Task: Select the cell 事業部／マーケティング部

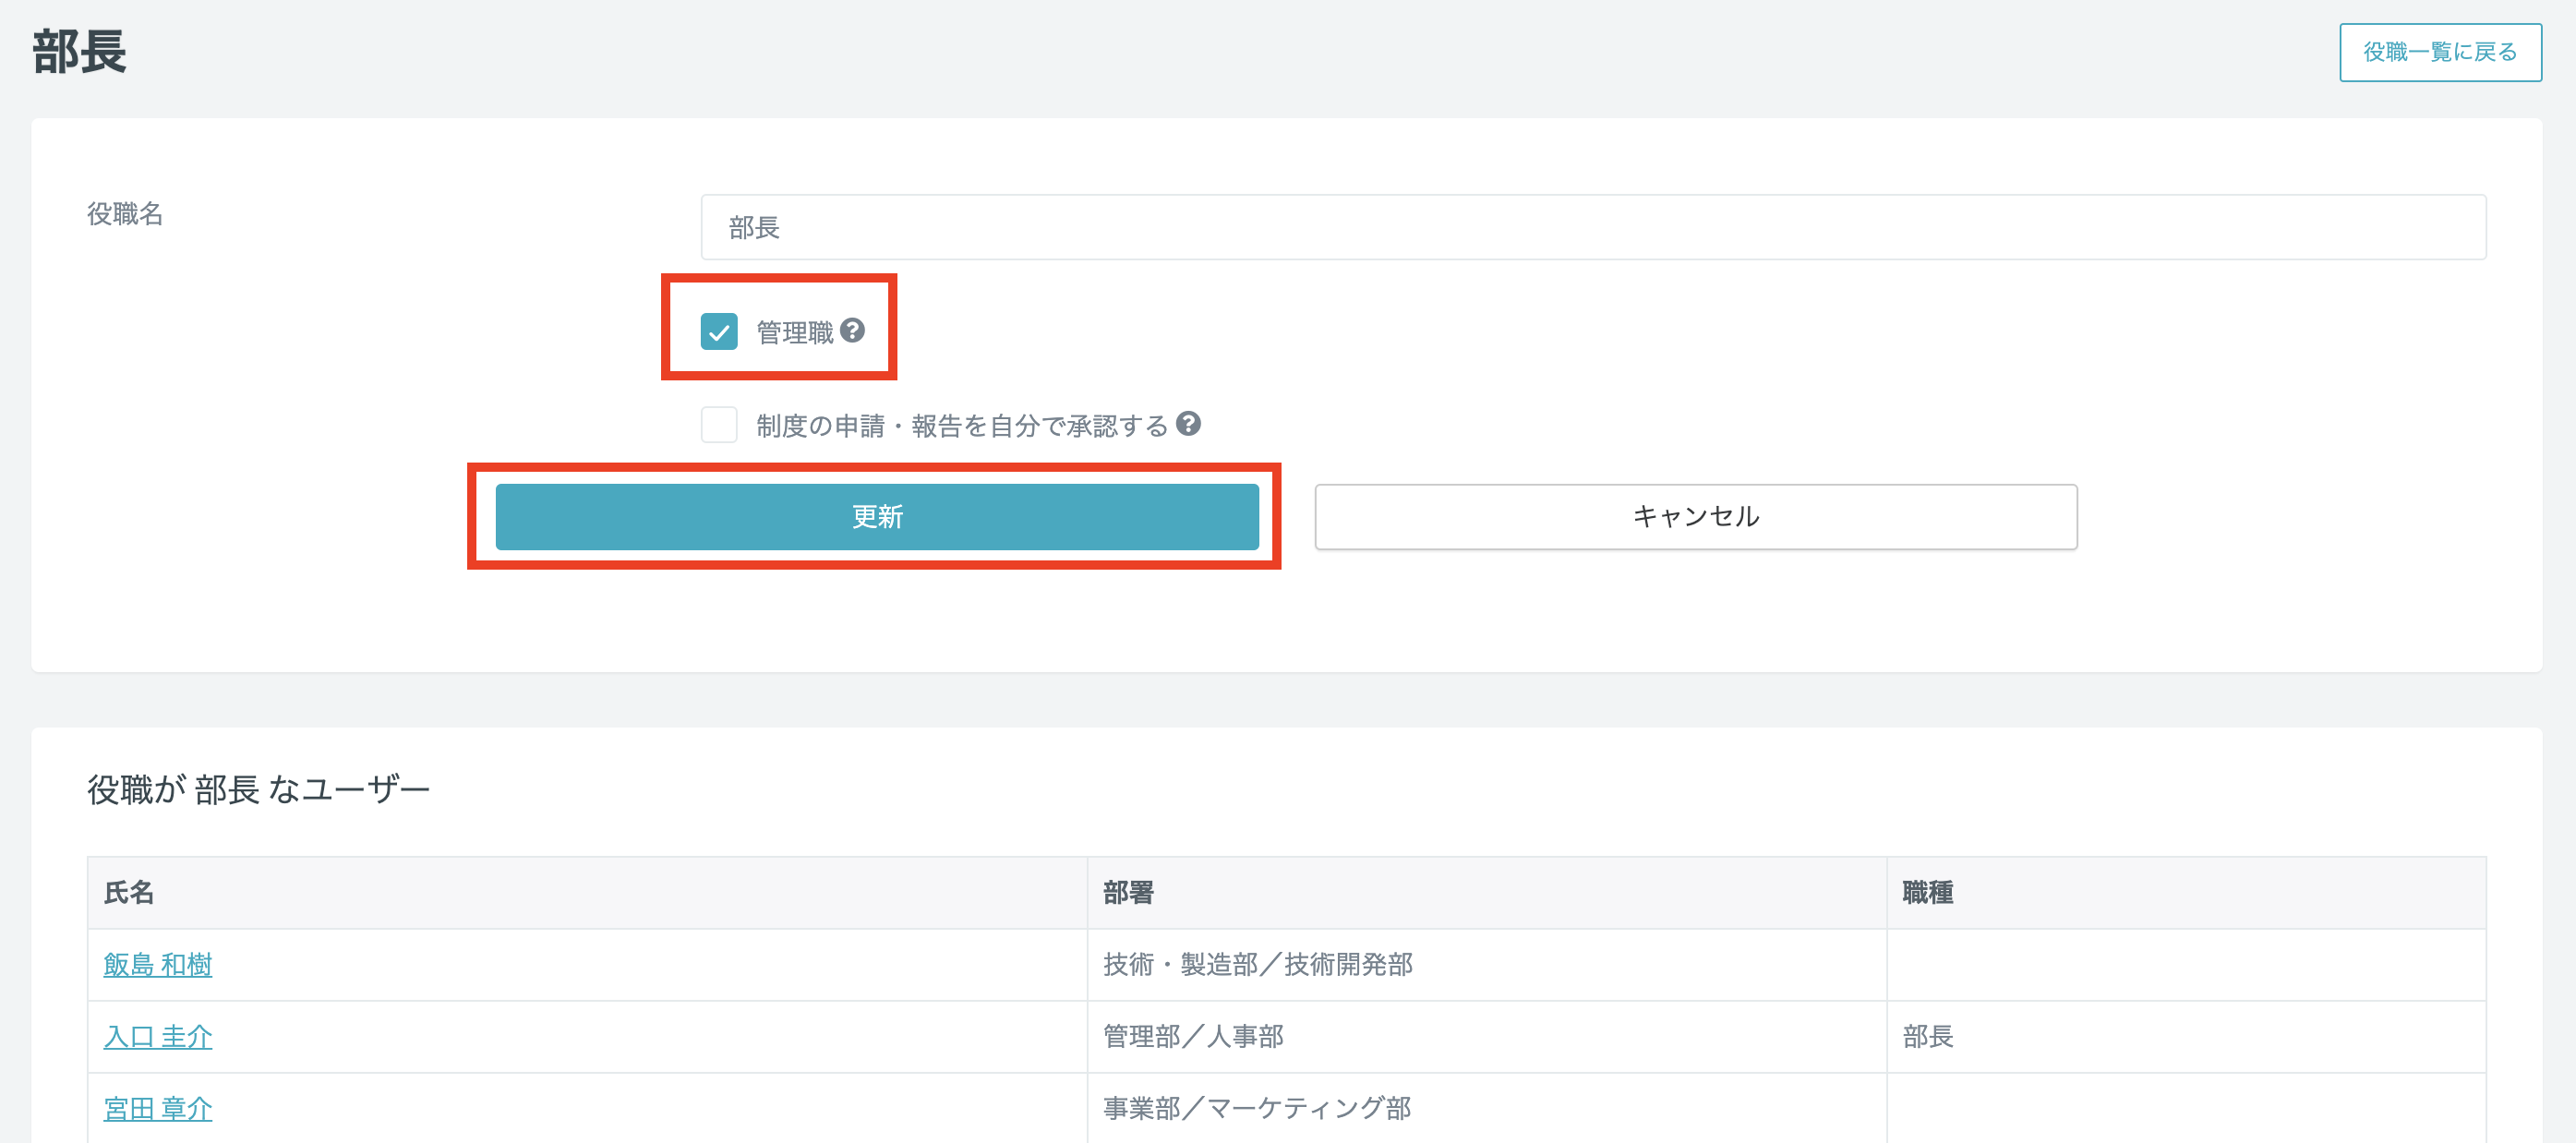Action: (1487, 1108)
